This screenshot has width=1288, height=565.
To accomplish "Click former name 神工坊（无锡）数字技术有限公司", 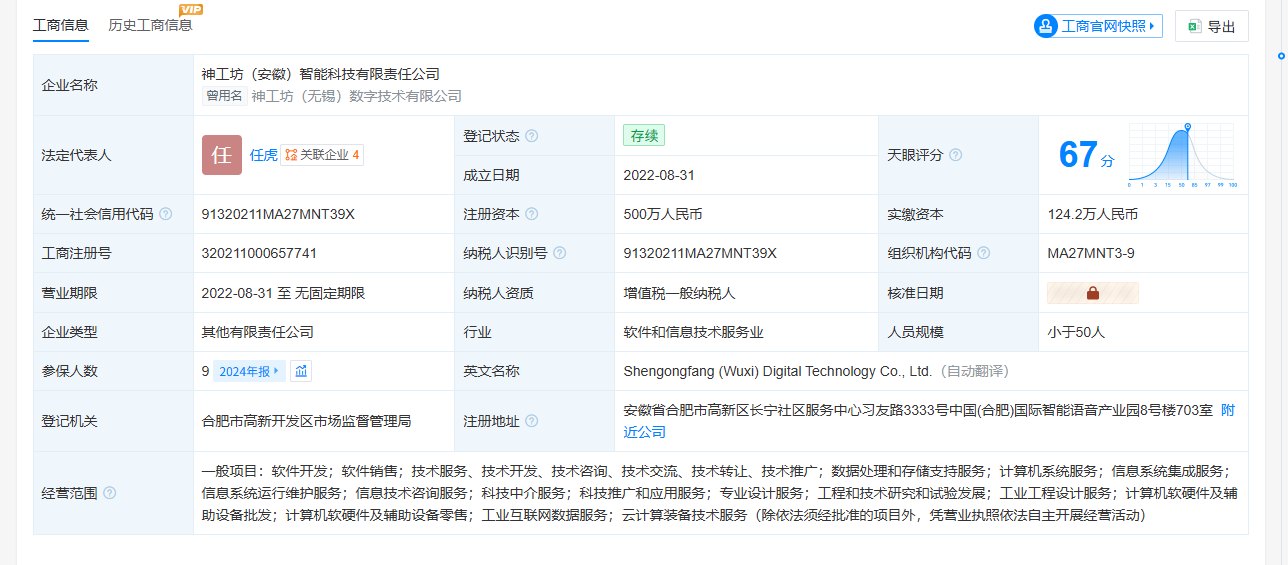I will pyautogui.click(x=357, y=96).
